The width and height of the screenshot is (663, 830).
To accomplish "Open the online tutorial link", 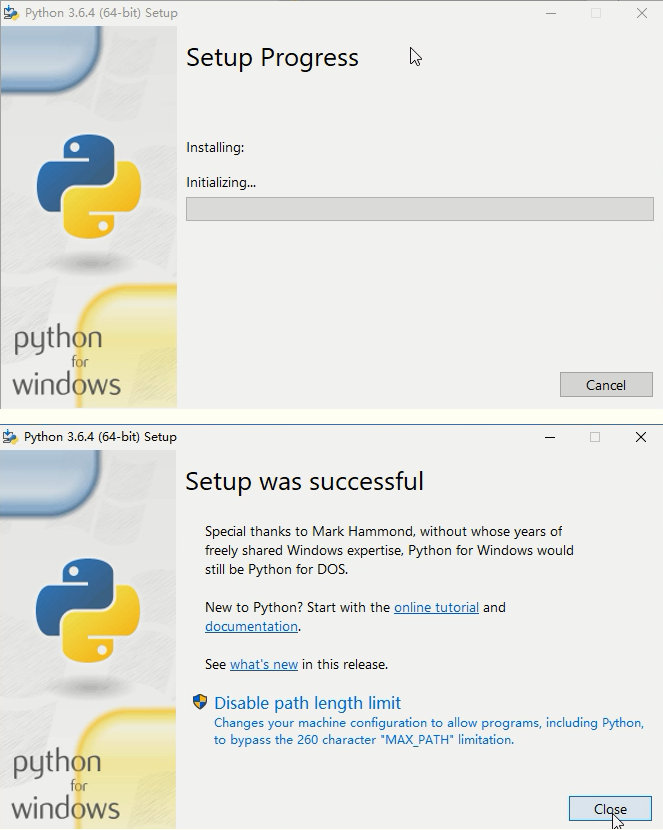I will point(436,607).
